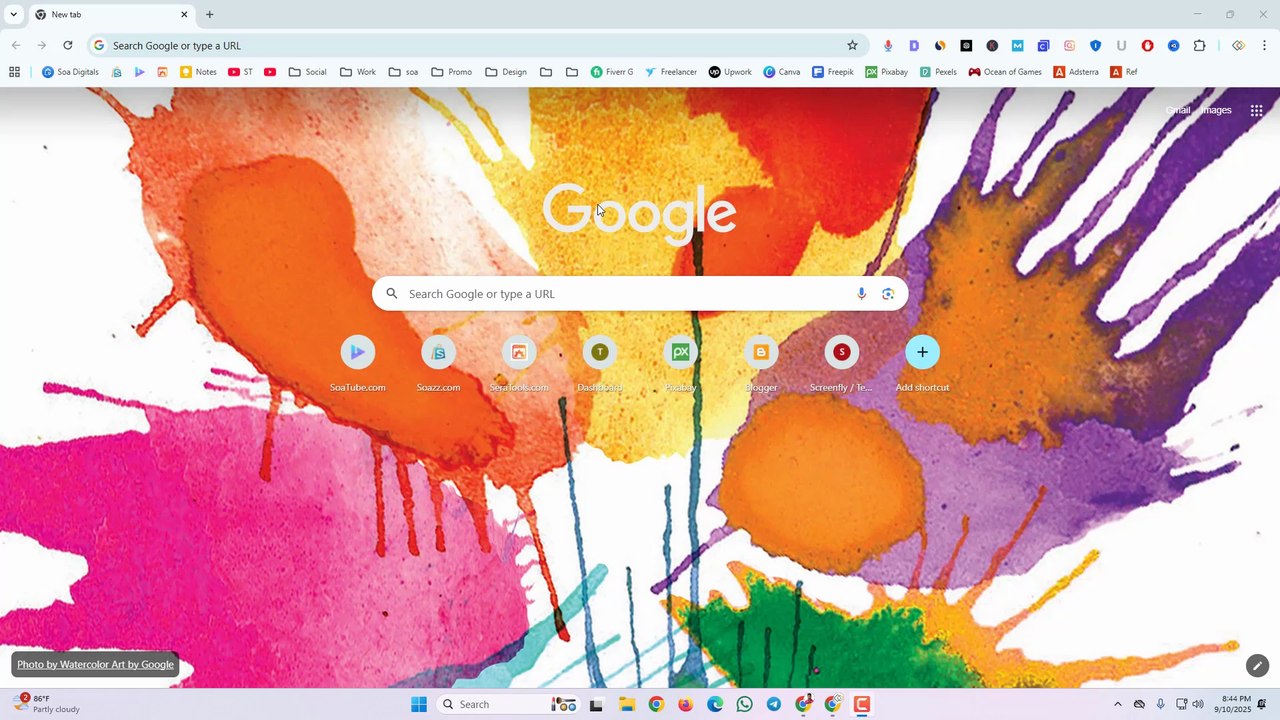The height and width of the screenshot is (720, 1280).
Task: Open the gray U extension icon
Action: coord(1121,45)
